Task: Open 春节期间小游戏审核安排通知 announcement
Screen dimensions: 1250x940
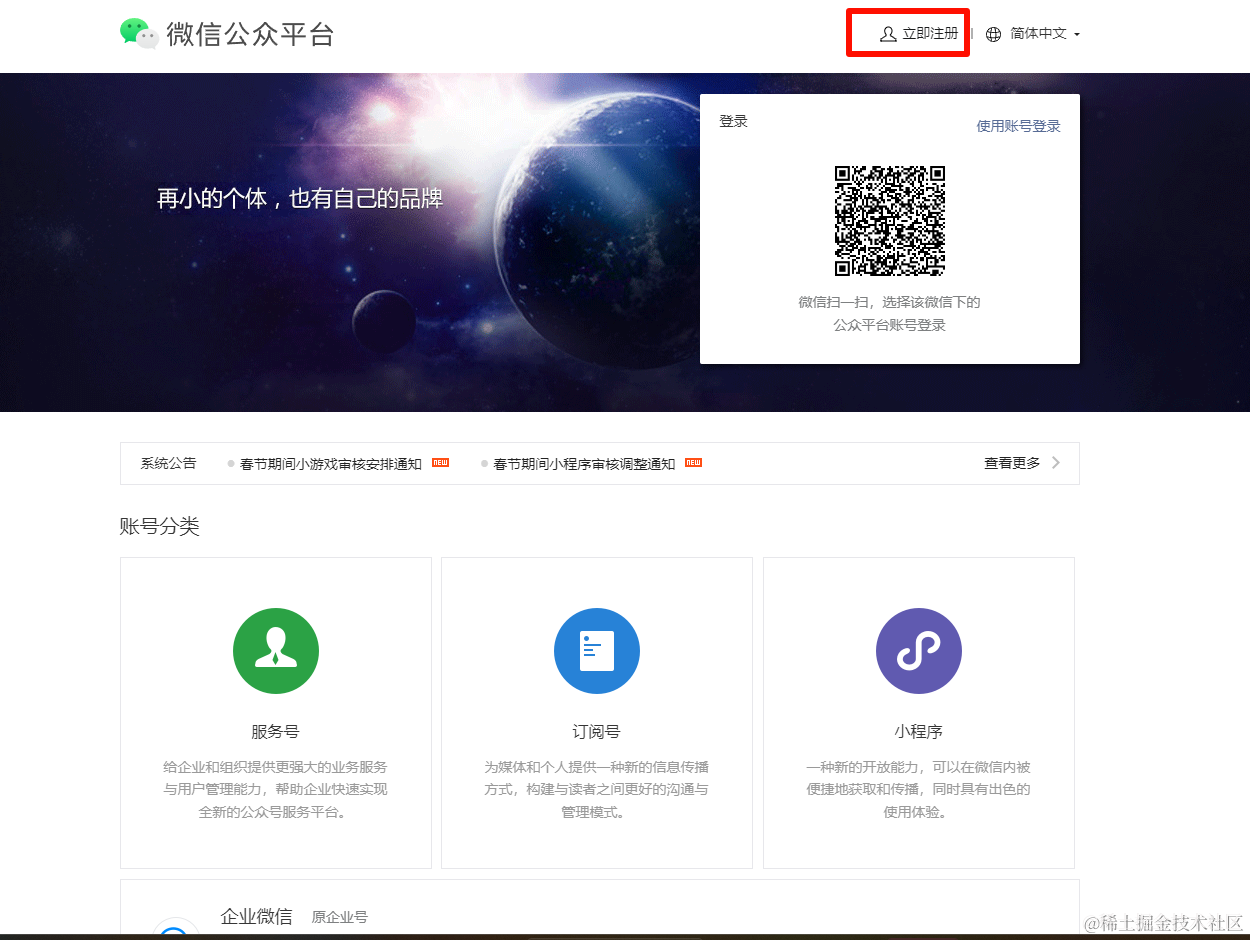Action: pos(331,464)
